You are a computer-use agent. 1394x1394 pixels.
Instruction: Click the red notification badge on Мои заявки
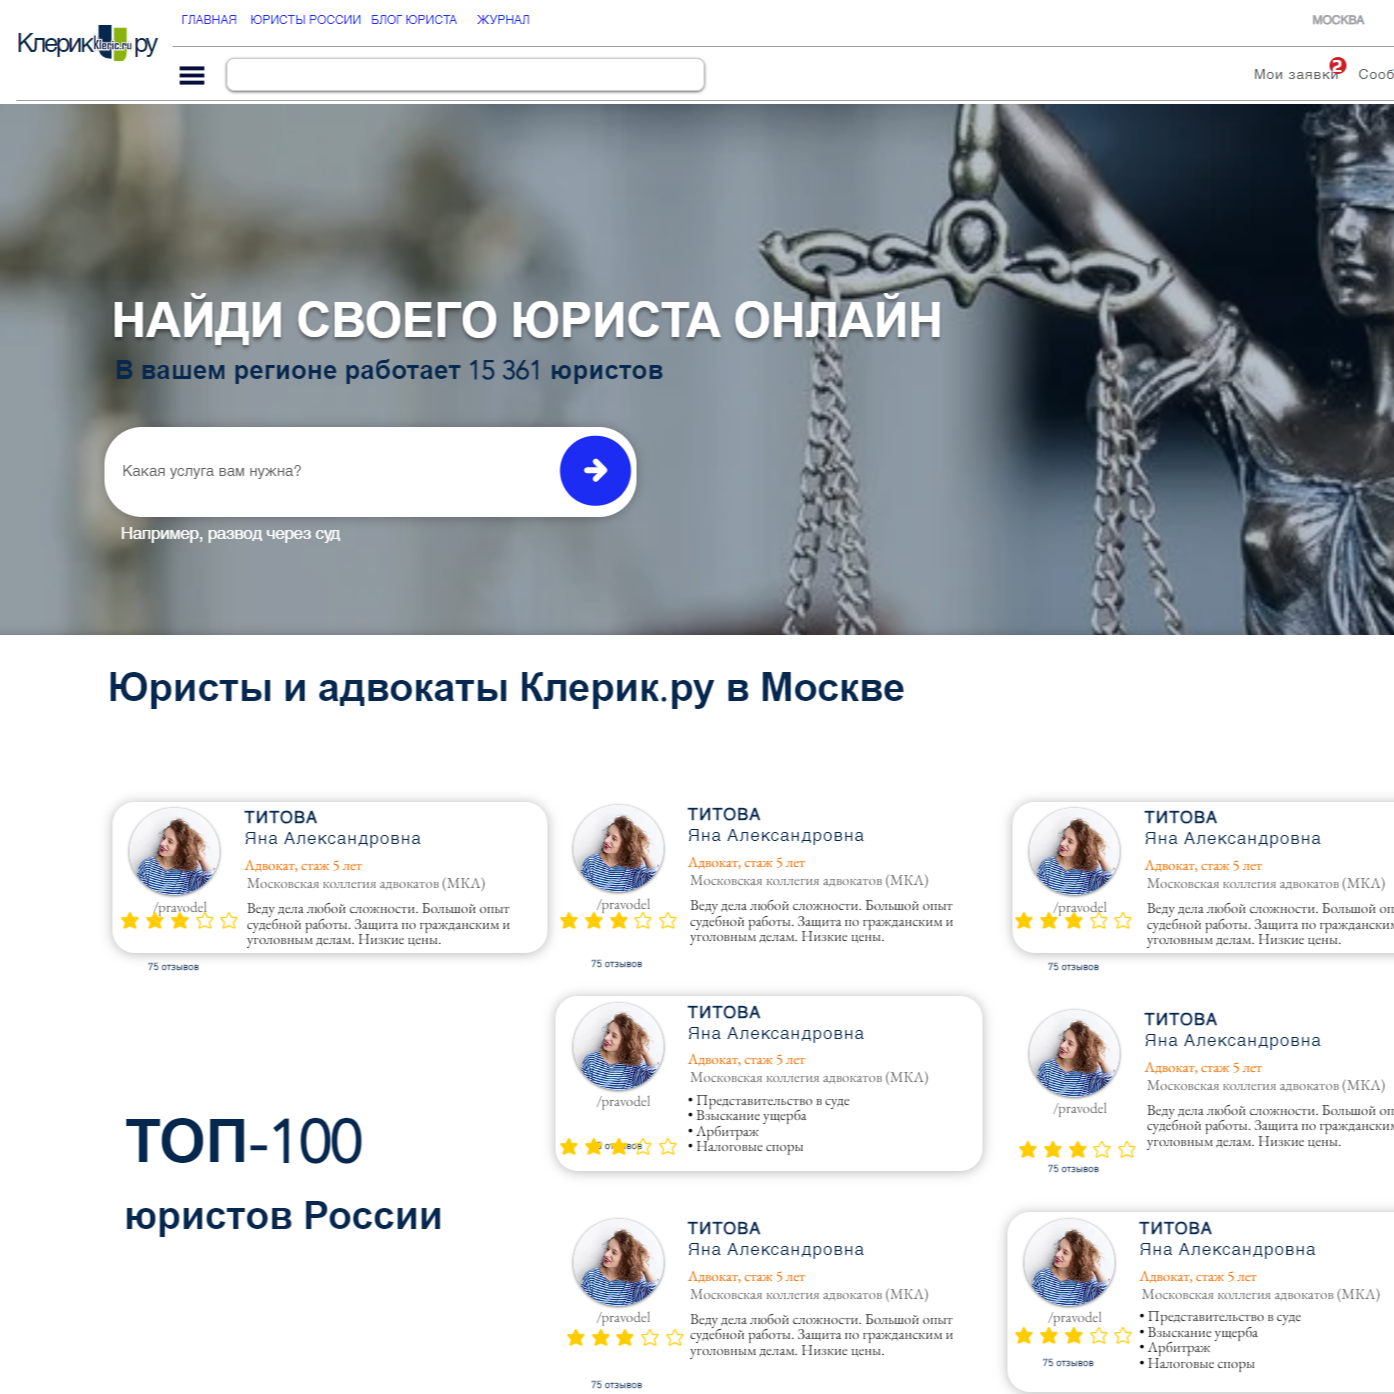coord(1338,65)
